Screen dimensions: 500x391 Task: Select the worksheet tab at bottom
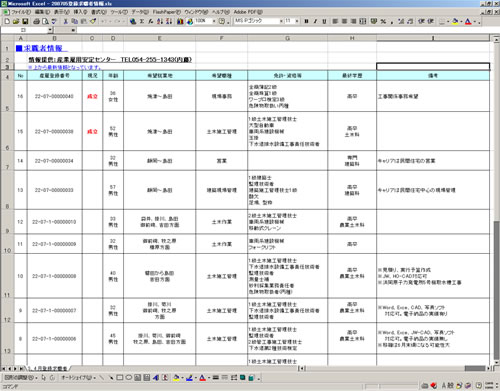pos(48,368)
